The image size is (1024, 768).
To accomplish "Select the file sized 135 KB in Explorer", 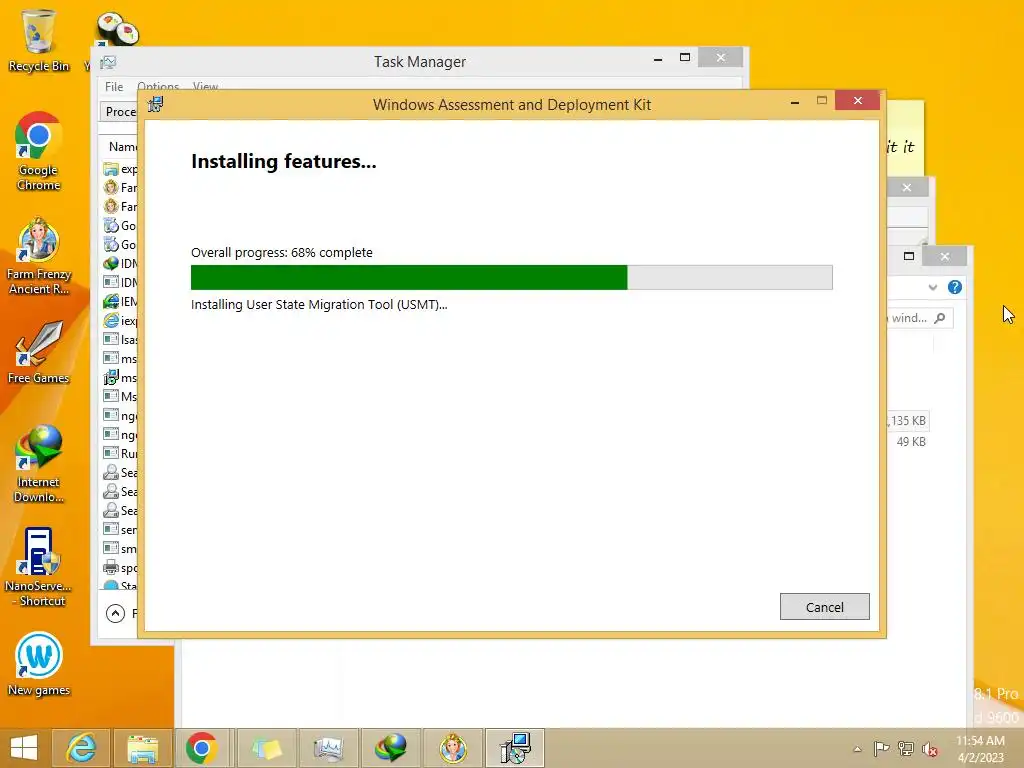I will (908, 421).
